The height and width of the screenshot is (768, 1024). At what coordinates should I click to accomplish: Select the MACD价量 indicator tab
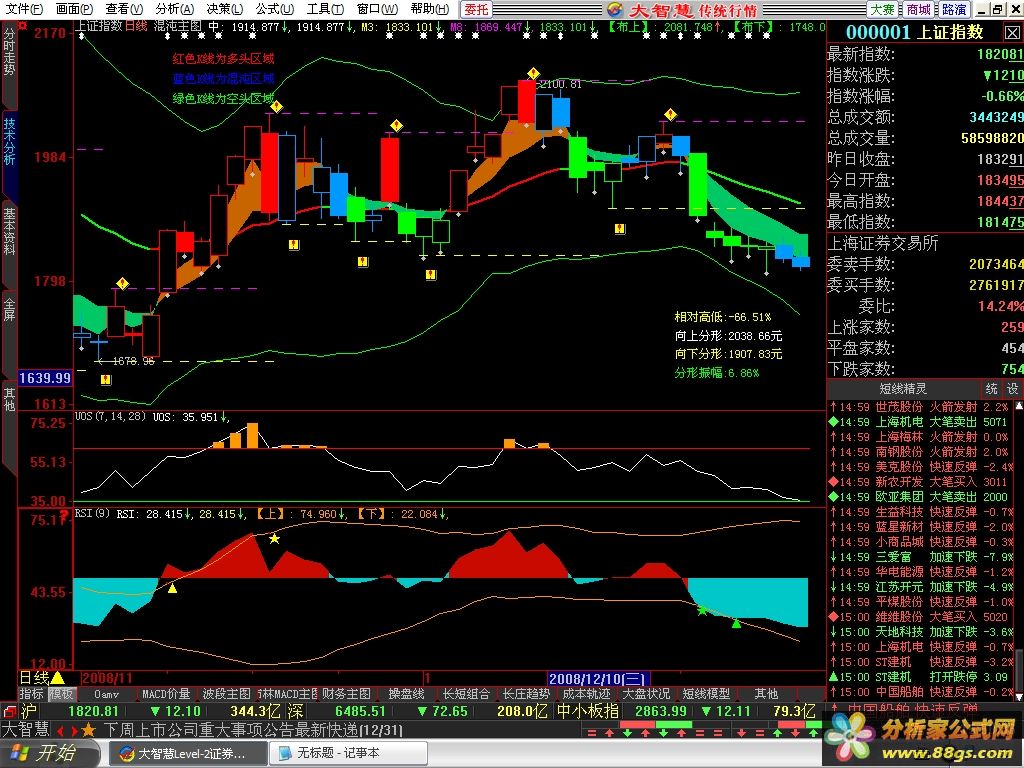[x=166, y=694]
